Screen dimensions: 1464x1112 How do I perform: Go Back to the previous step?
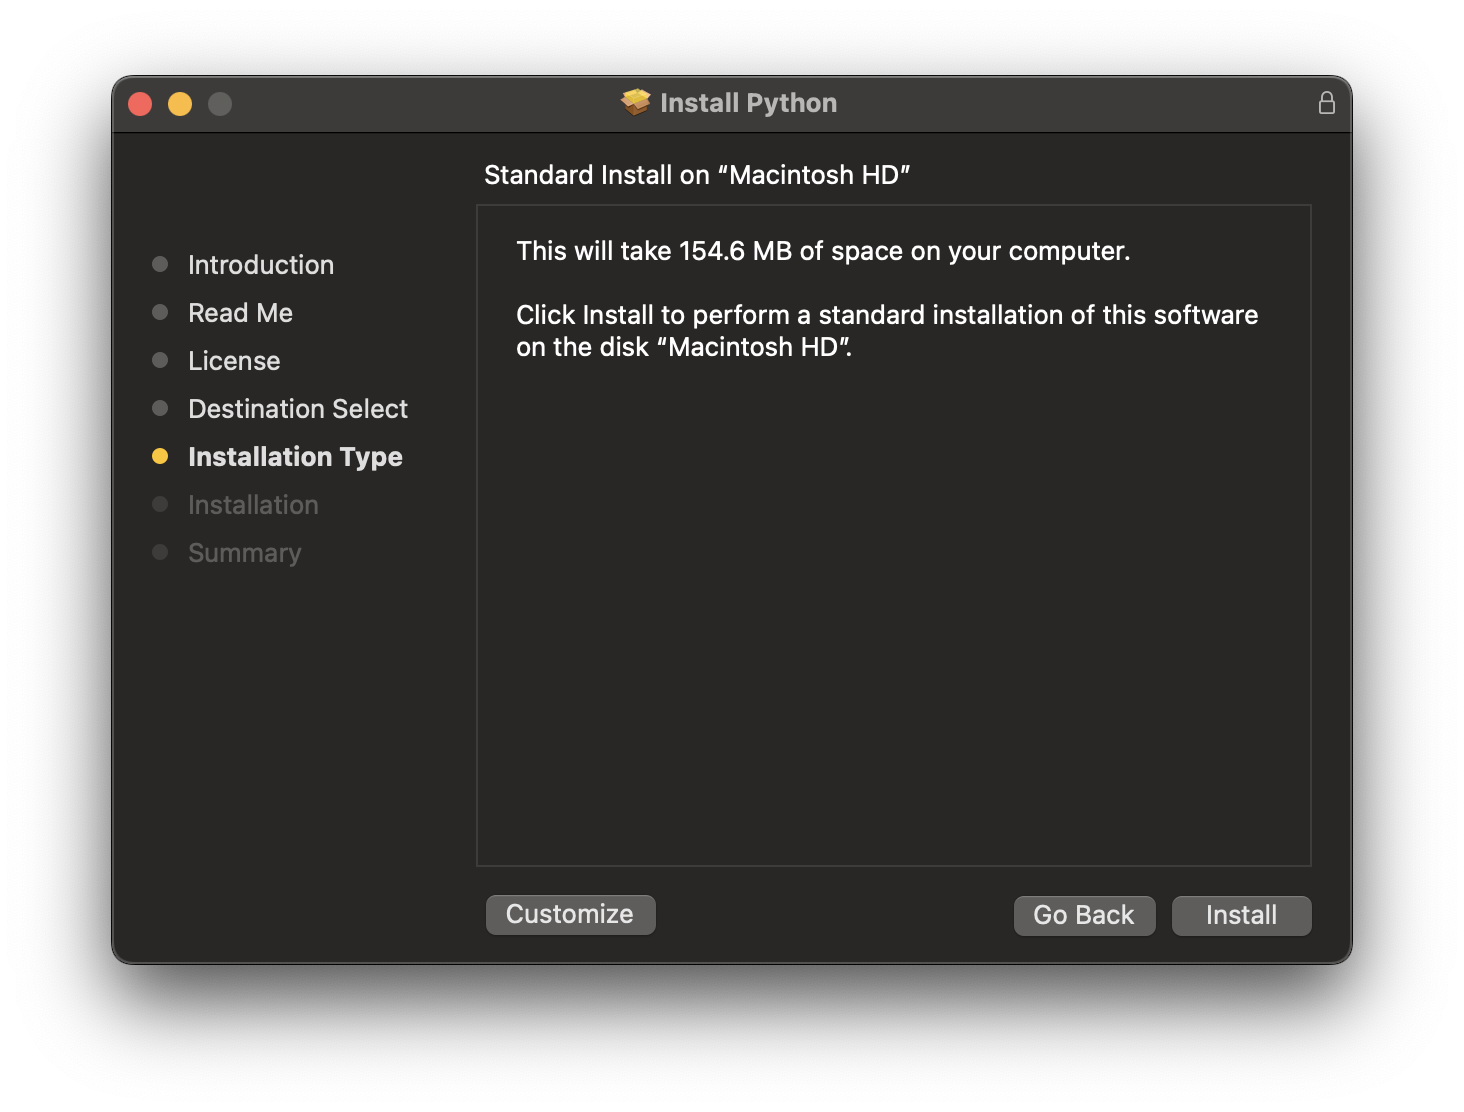[1084, 915]
